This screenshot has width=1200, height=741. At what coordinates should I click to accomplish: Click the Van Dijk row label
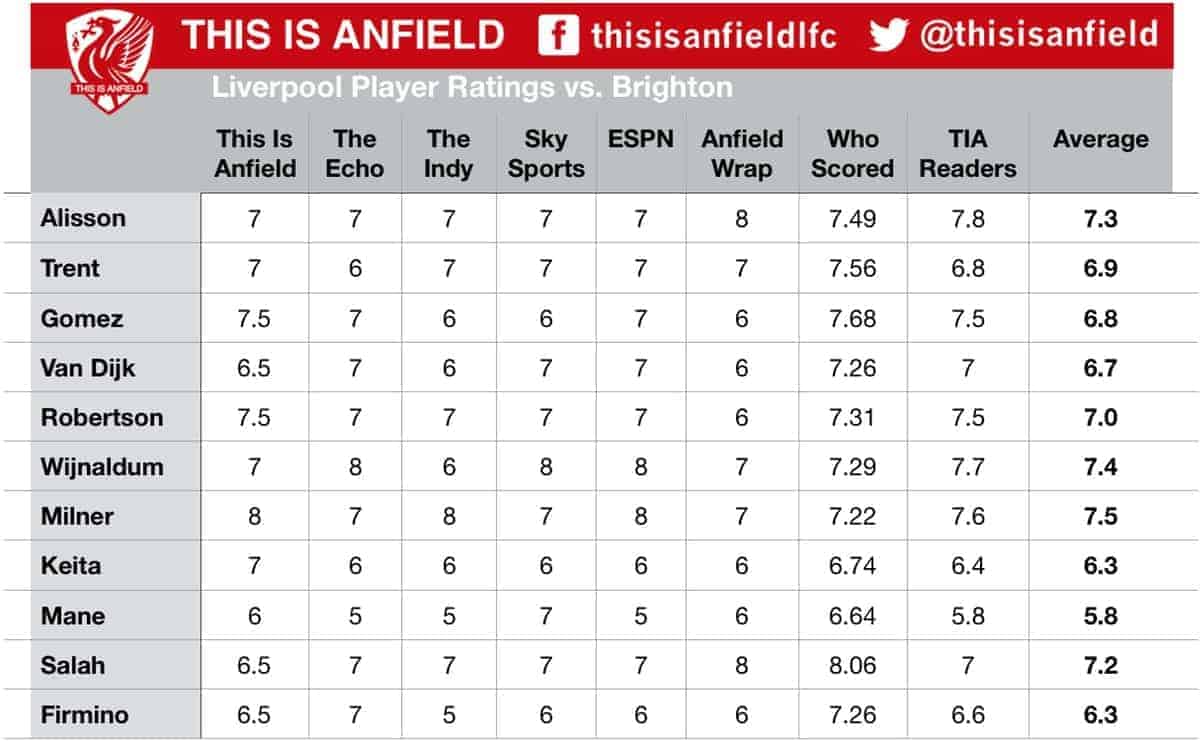click(88, 368)
